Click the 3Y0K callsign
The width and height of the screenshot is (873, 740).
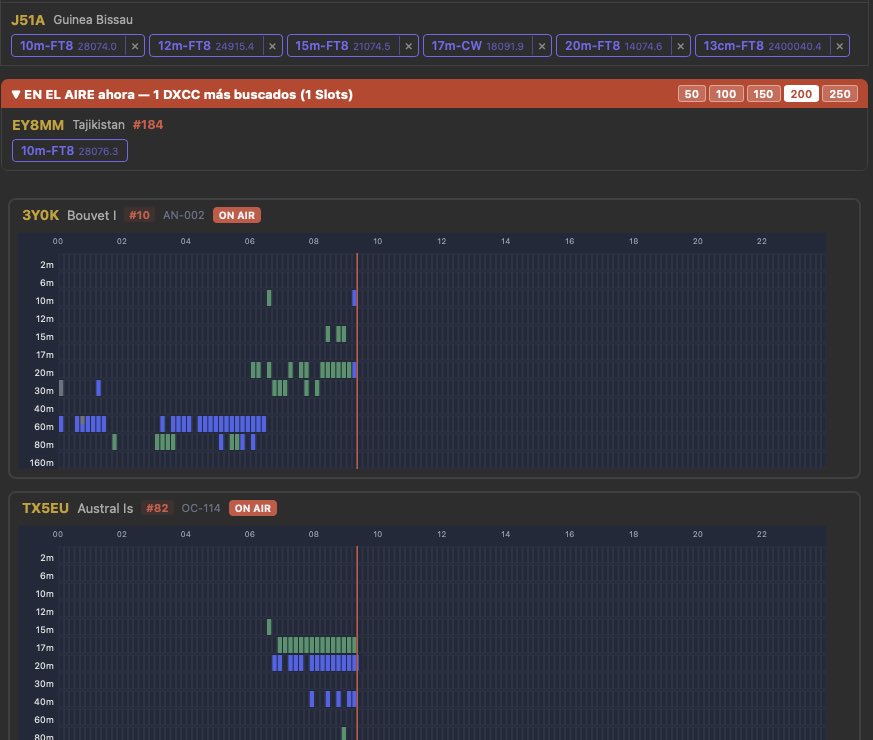tap(41, 215)
